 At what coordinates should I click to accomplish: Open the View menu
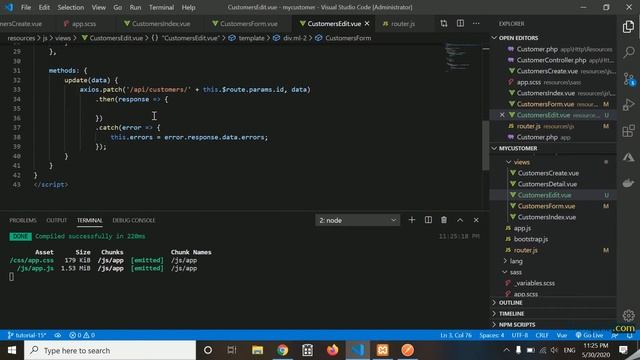click(98, 7)
